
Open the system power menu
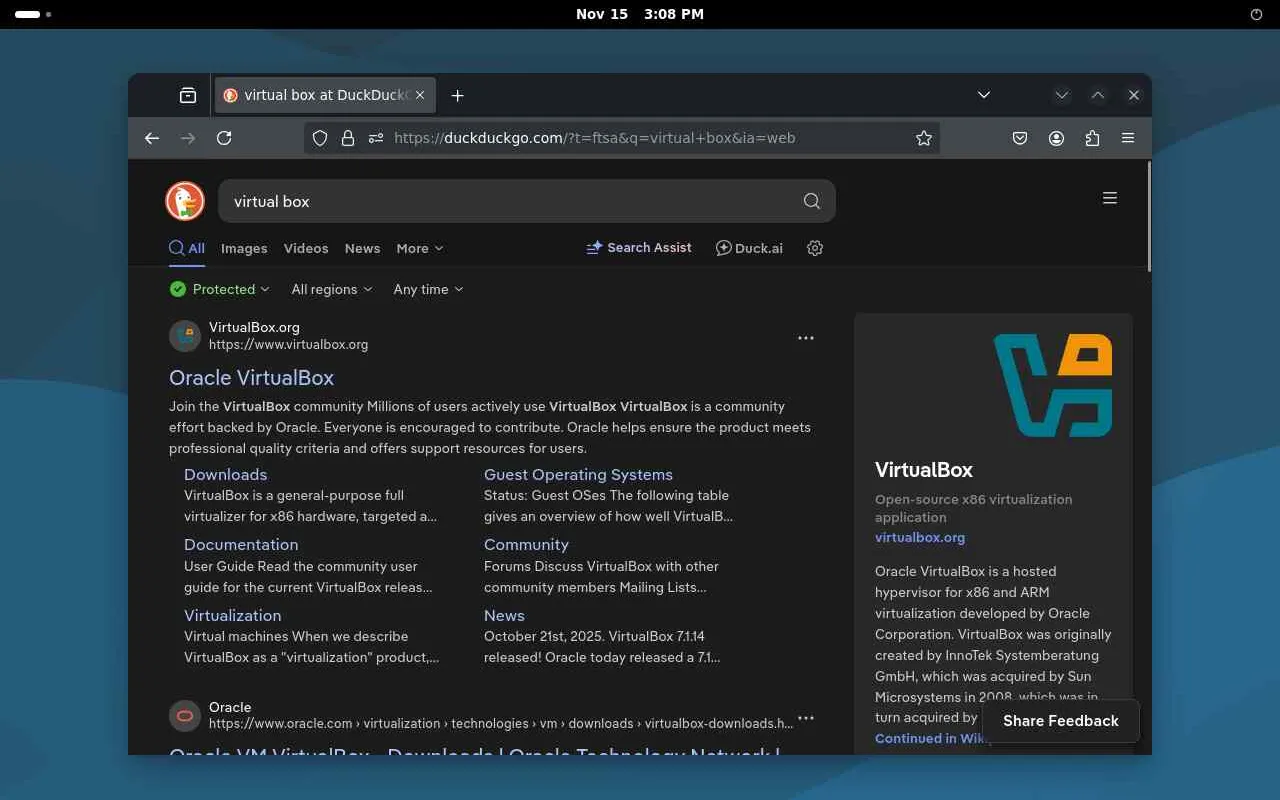[1257, 14]
